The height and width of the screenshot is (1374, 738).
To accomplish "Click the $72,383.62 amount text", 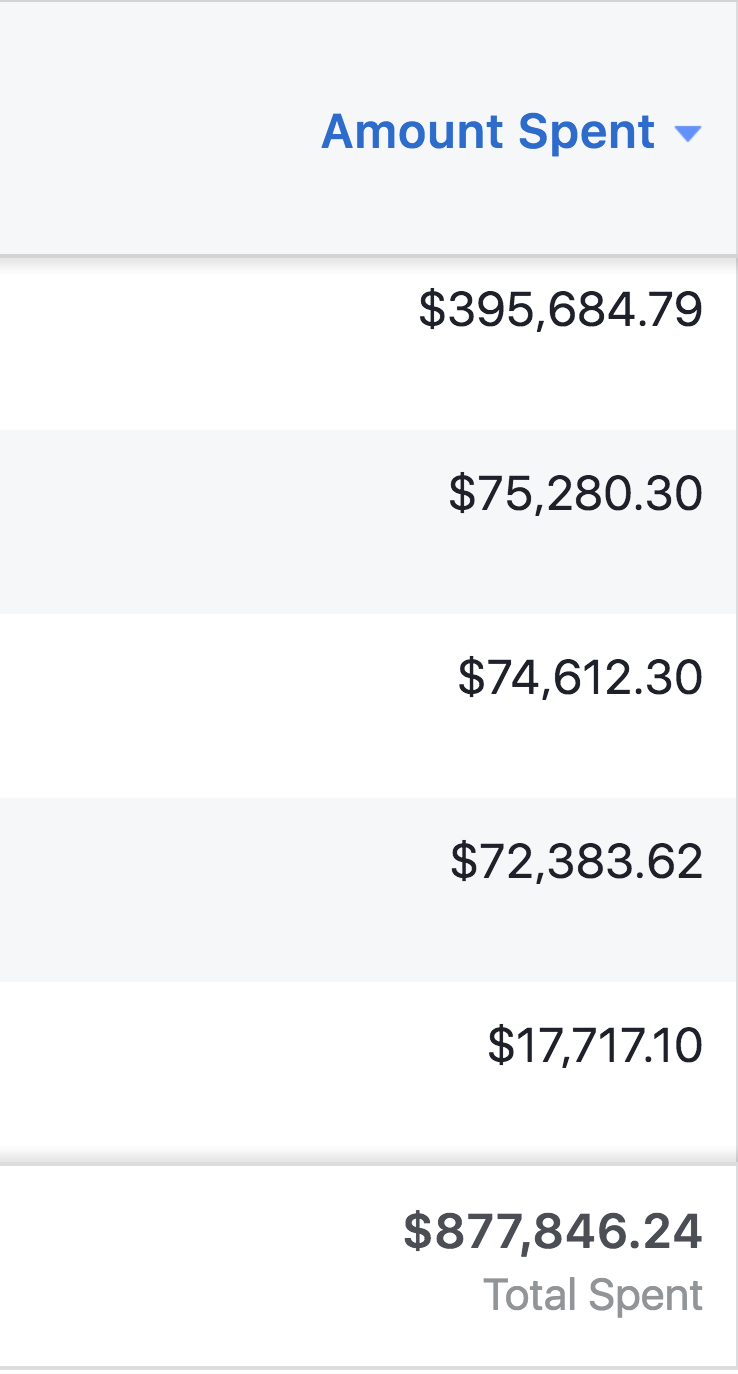I will tap(576, 861).
